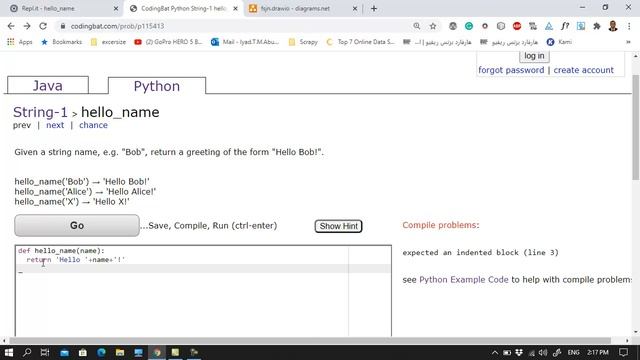Viewport: 640px width, 360px height.
Task: Open the Kami bookmark
Action: 559,42
